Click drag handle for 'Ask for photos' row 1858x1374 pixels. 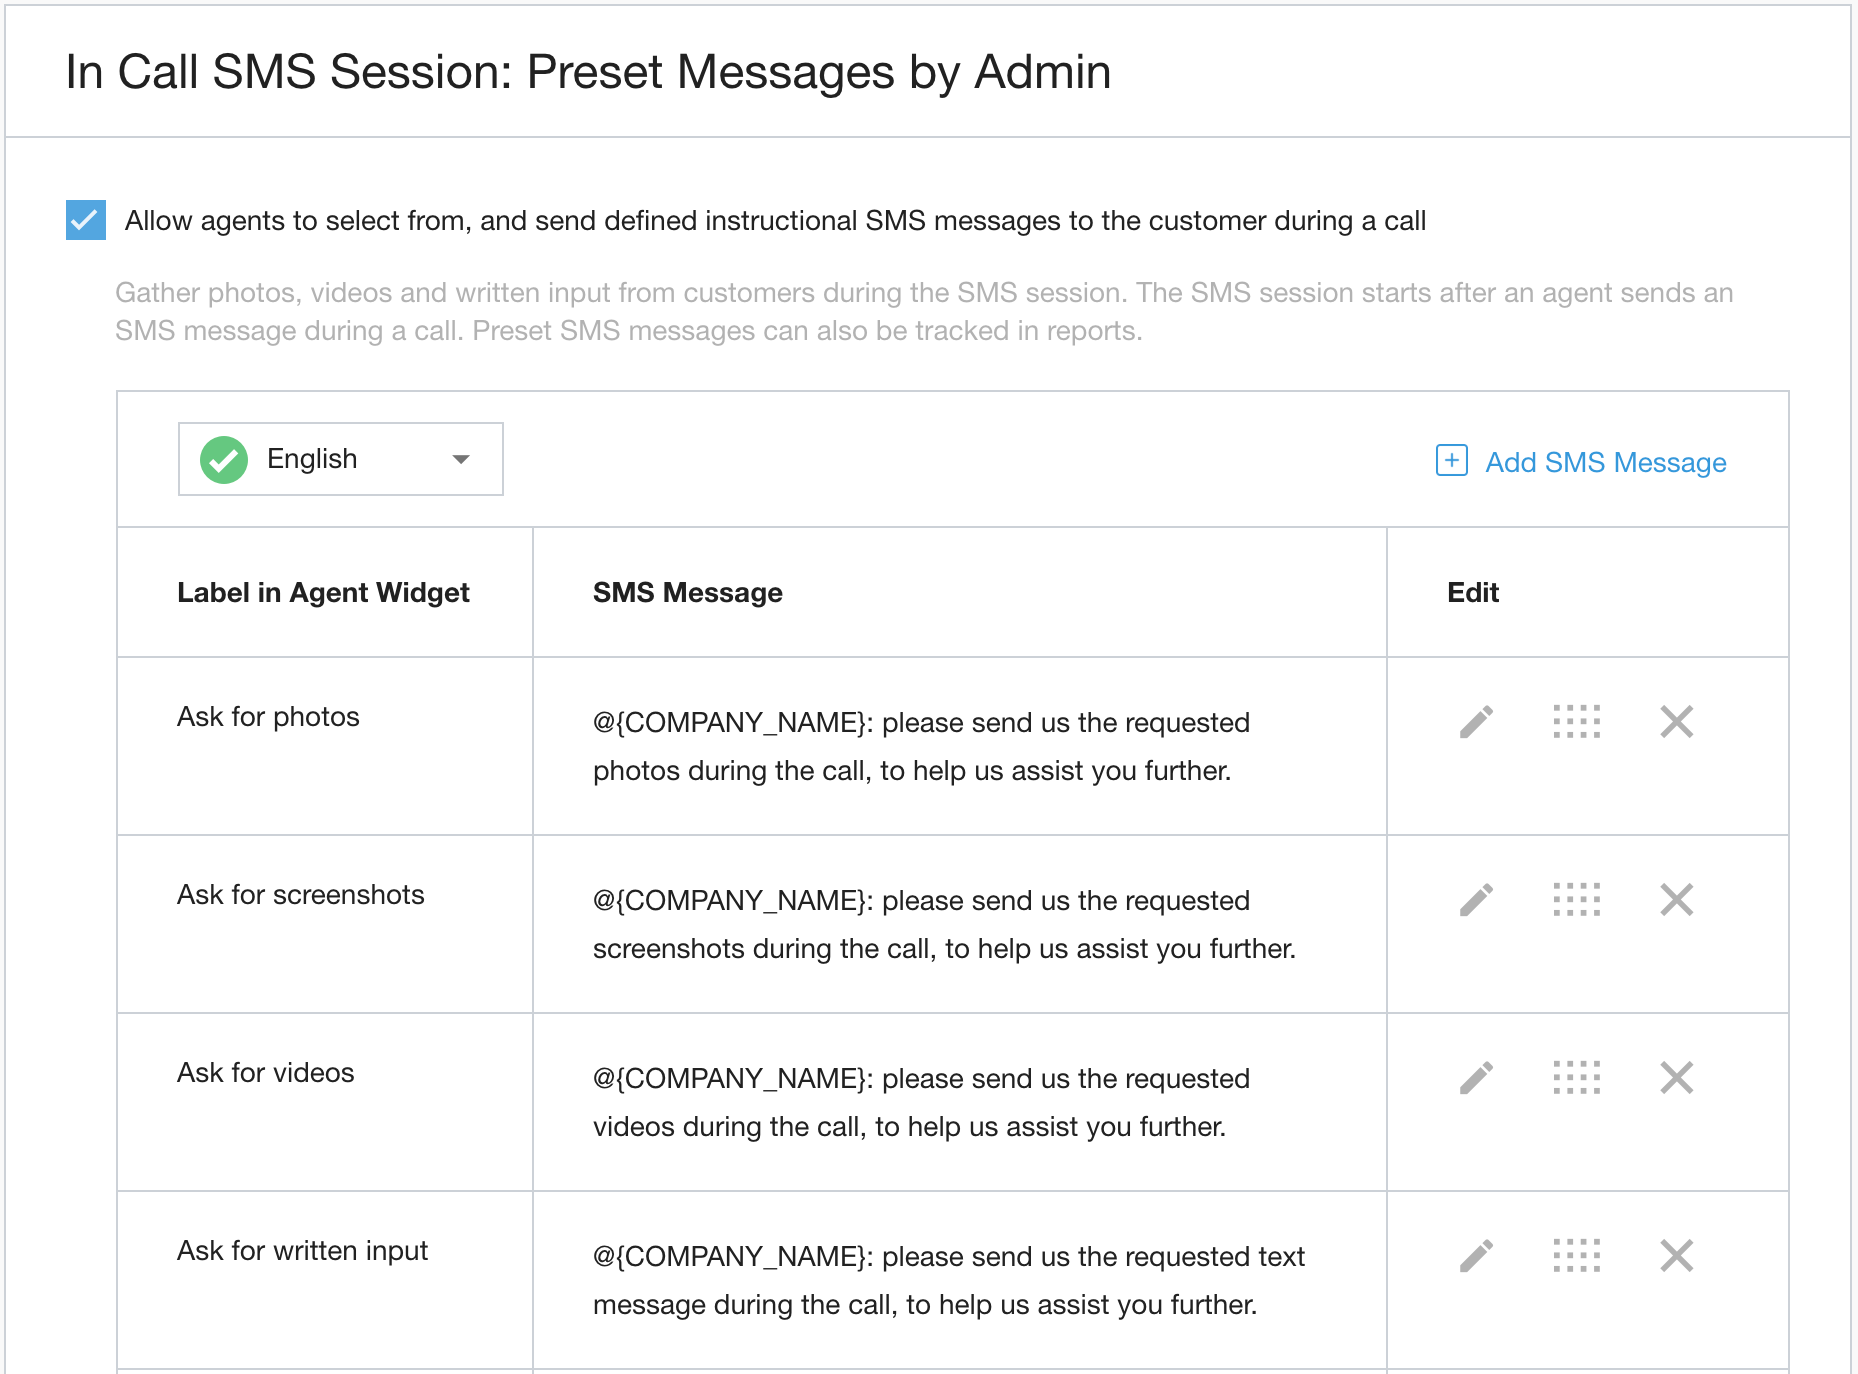1576,721
